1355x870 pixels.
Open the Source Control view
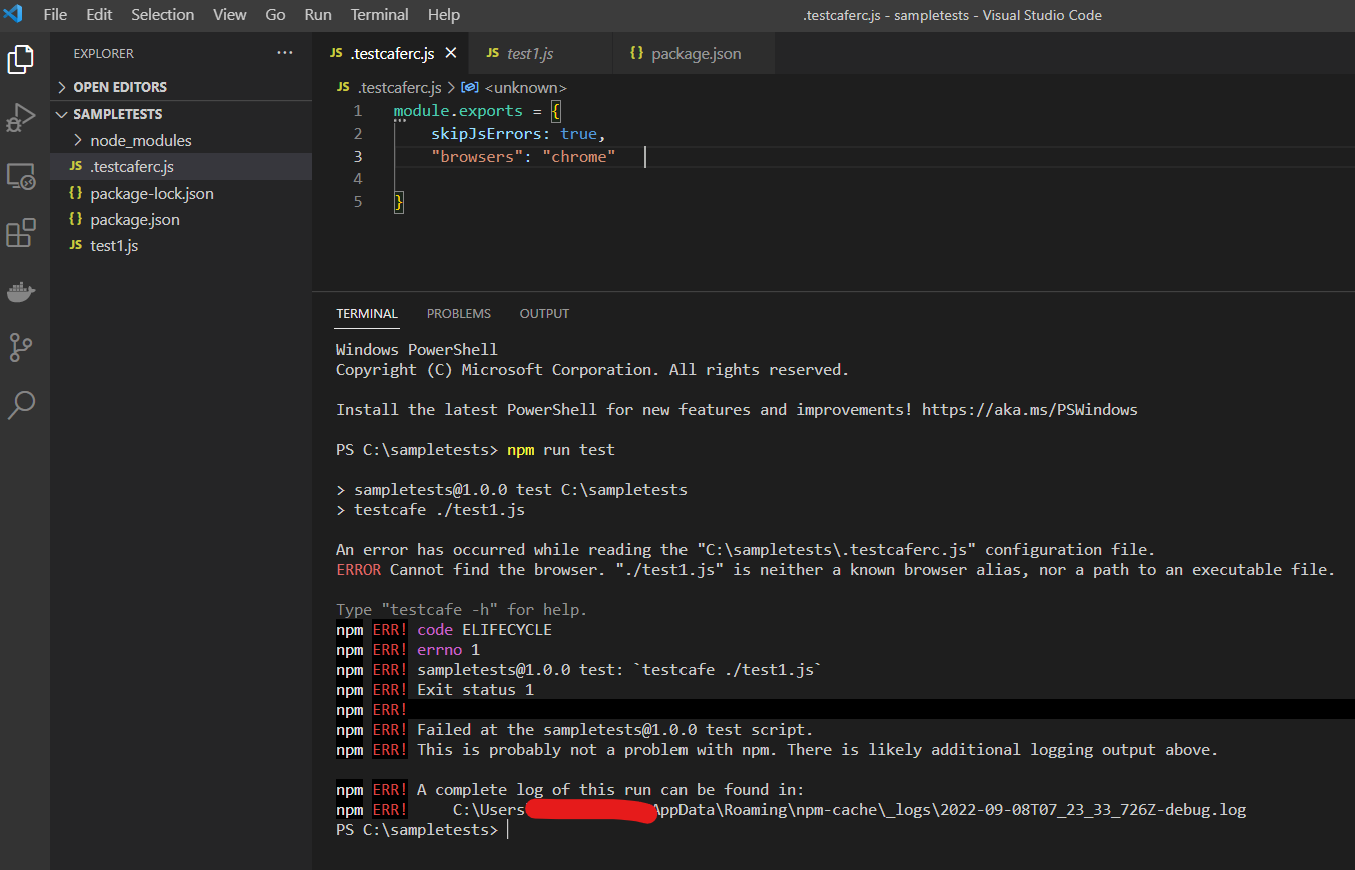(x=21, y=347)
